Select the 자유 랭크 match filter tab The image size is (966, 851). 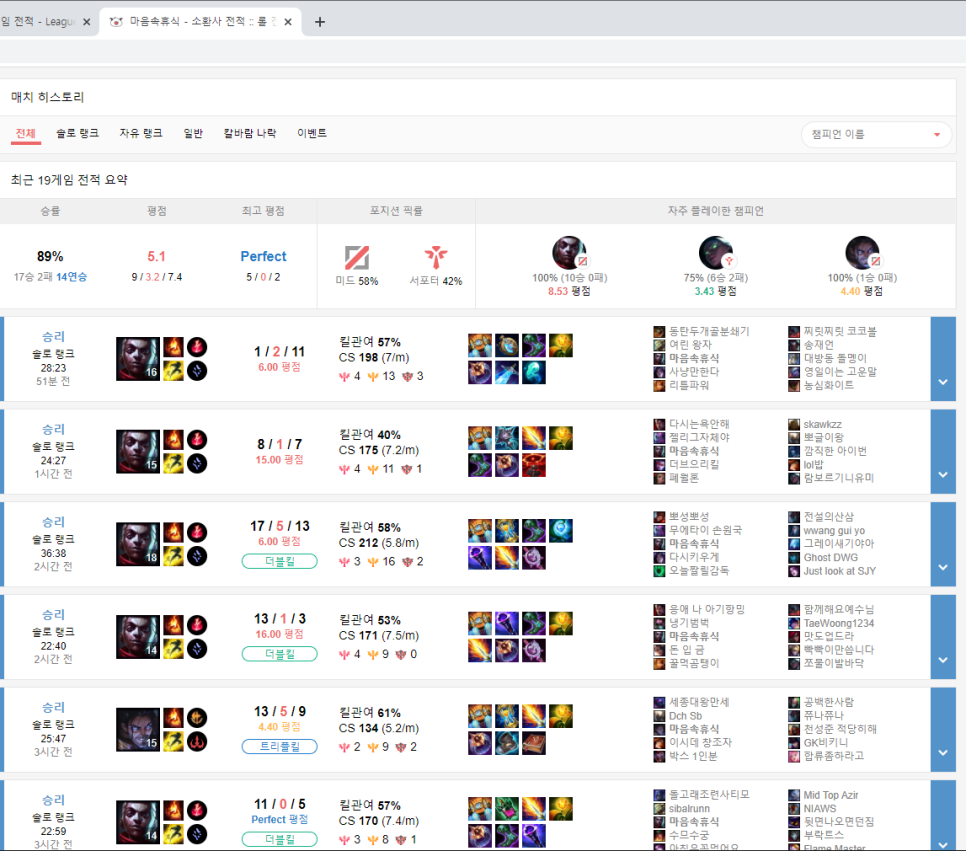[x=140, y=133]
